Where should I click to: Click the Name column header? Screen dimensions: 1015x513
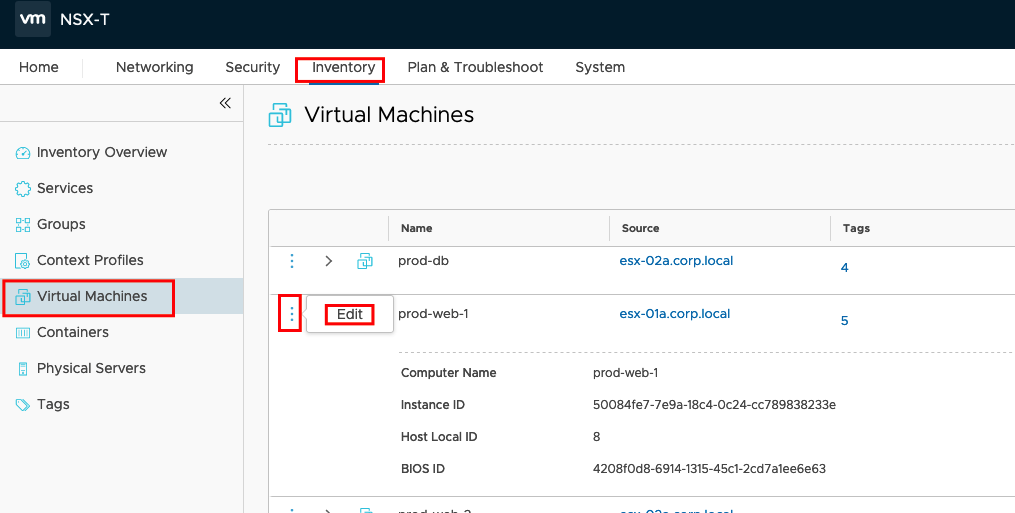416,228
